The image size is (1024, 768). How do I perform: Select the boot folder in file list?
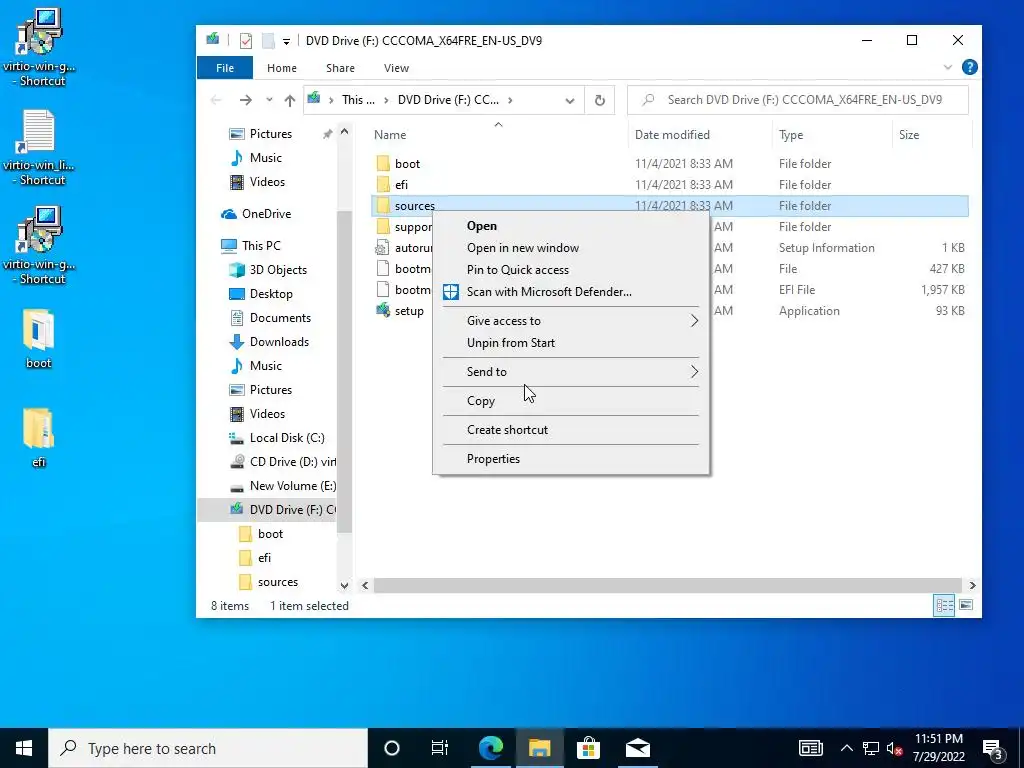point(407,164)
